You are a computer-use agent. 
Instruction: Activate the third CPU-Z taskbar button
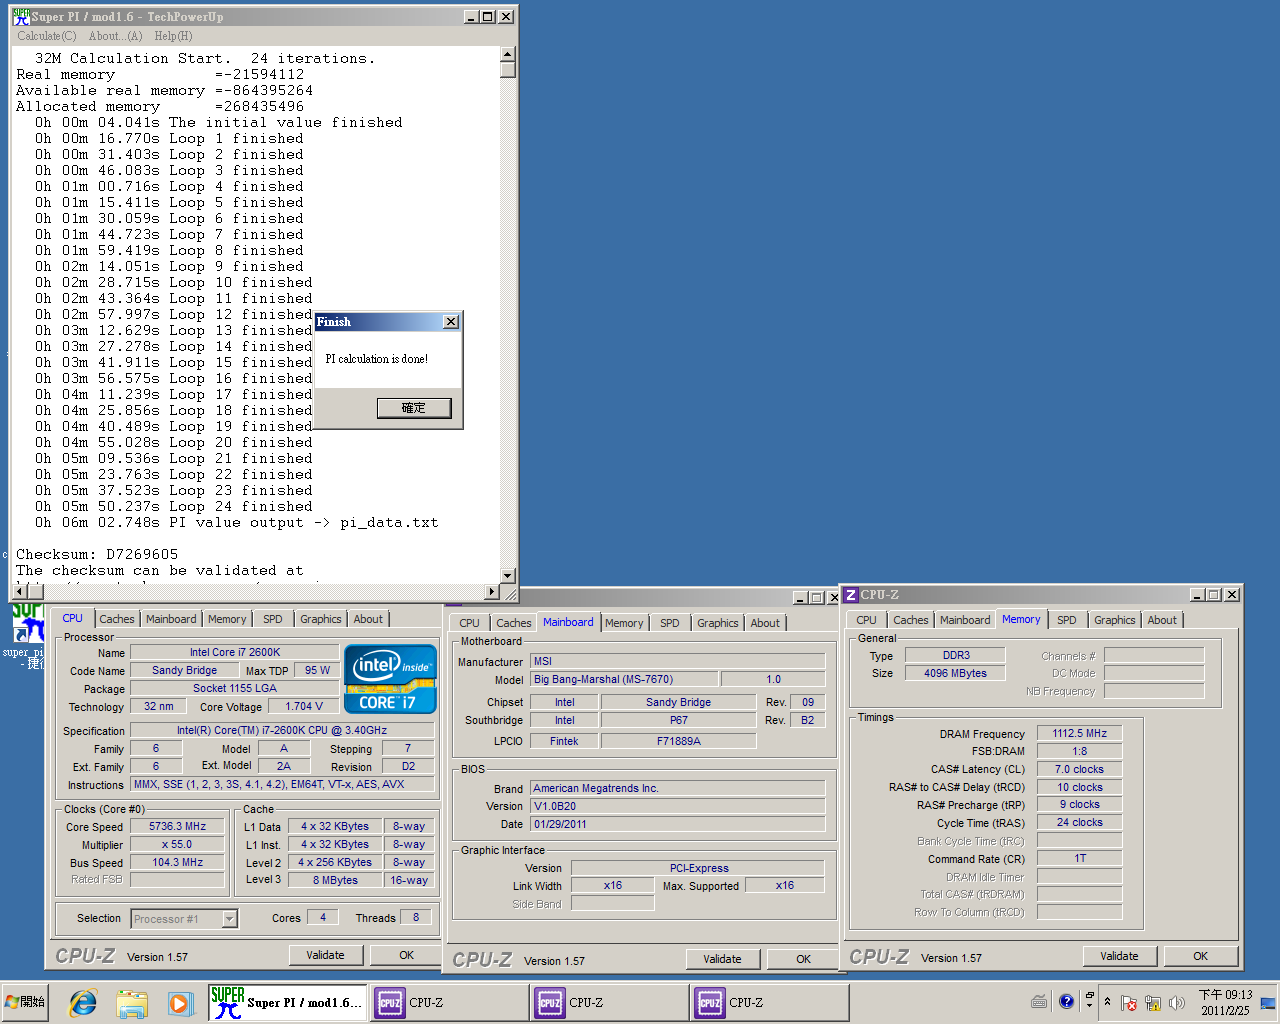tap(768, 1002)
